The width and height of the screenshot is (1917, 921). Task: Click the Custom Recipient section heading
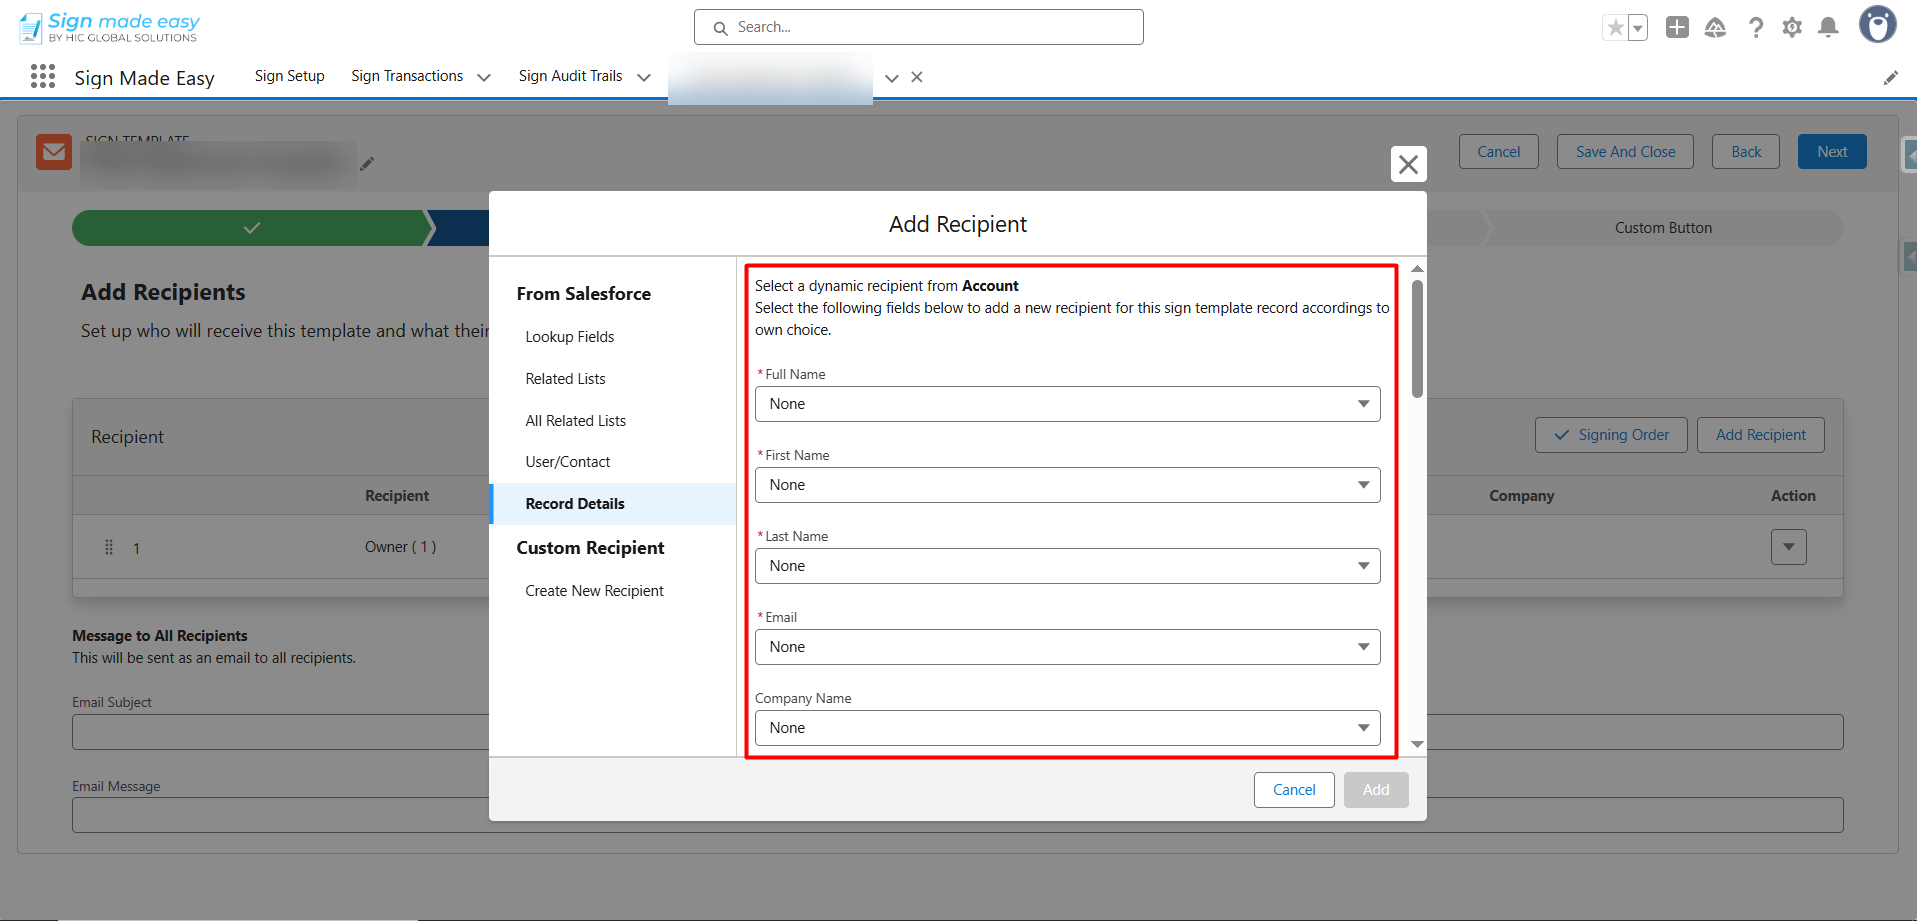pos(590,548)
